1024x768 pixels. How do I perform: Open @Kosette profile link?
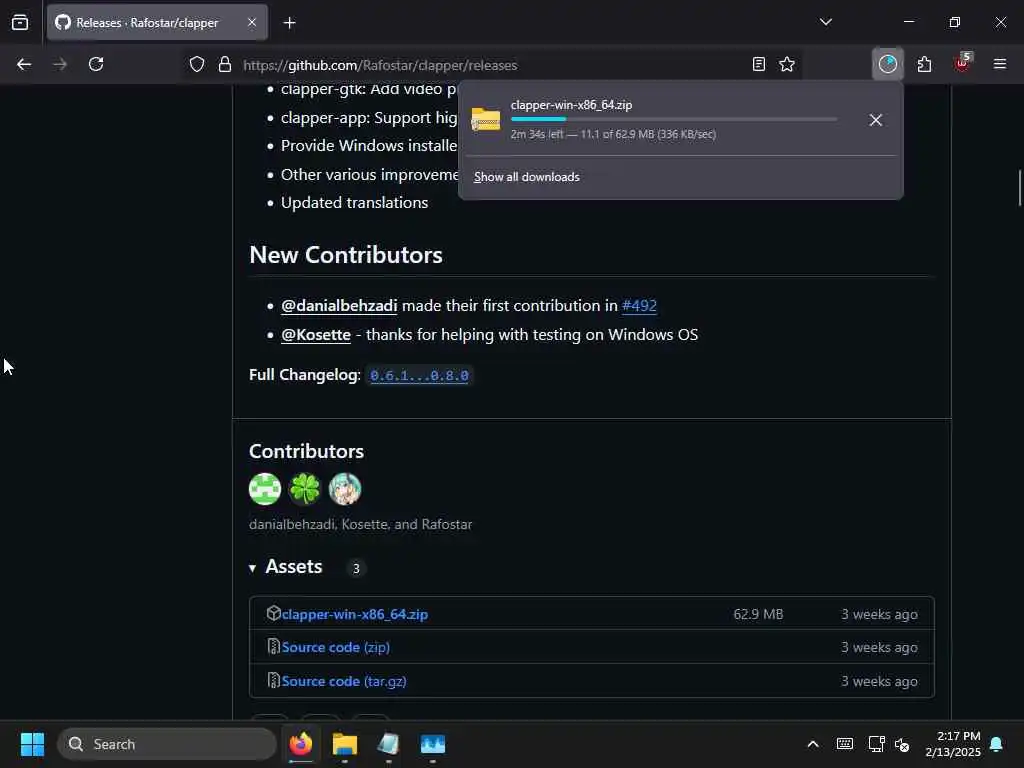pos(315,335)
